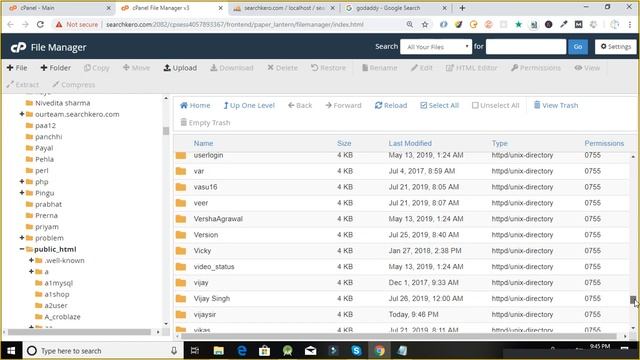
Task: Select All files checkbox button
Action: [x=440, y=105]
